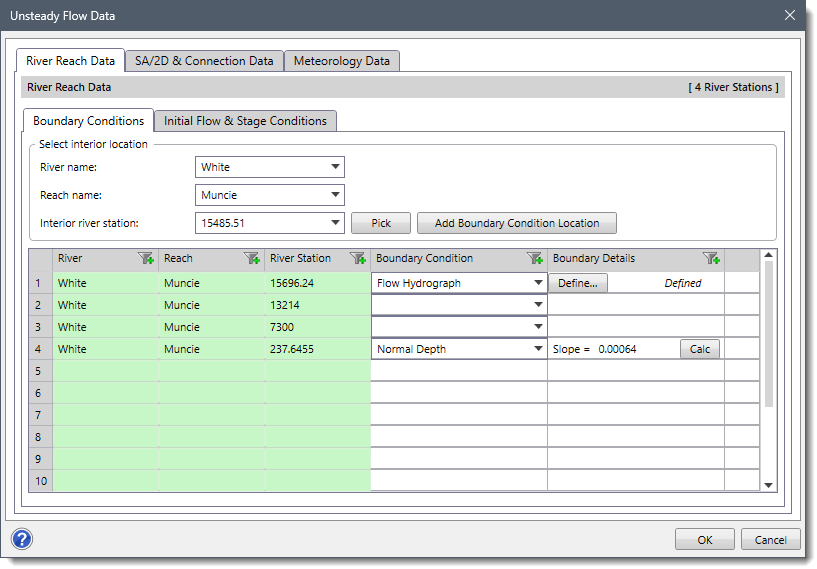The width and height of the screenshot is (817, 569).
Task: Click the vertical scrollbar thumb of the table
Action: (769, 333)
